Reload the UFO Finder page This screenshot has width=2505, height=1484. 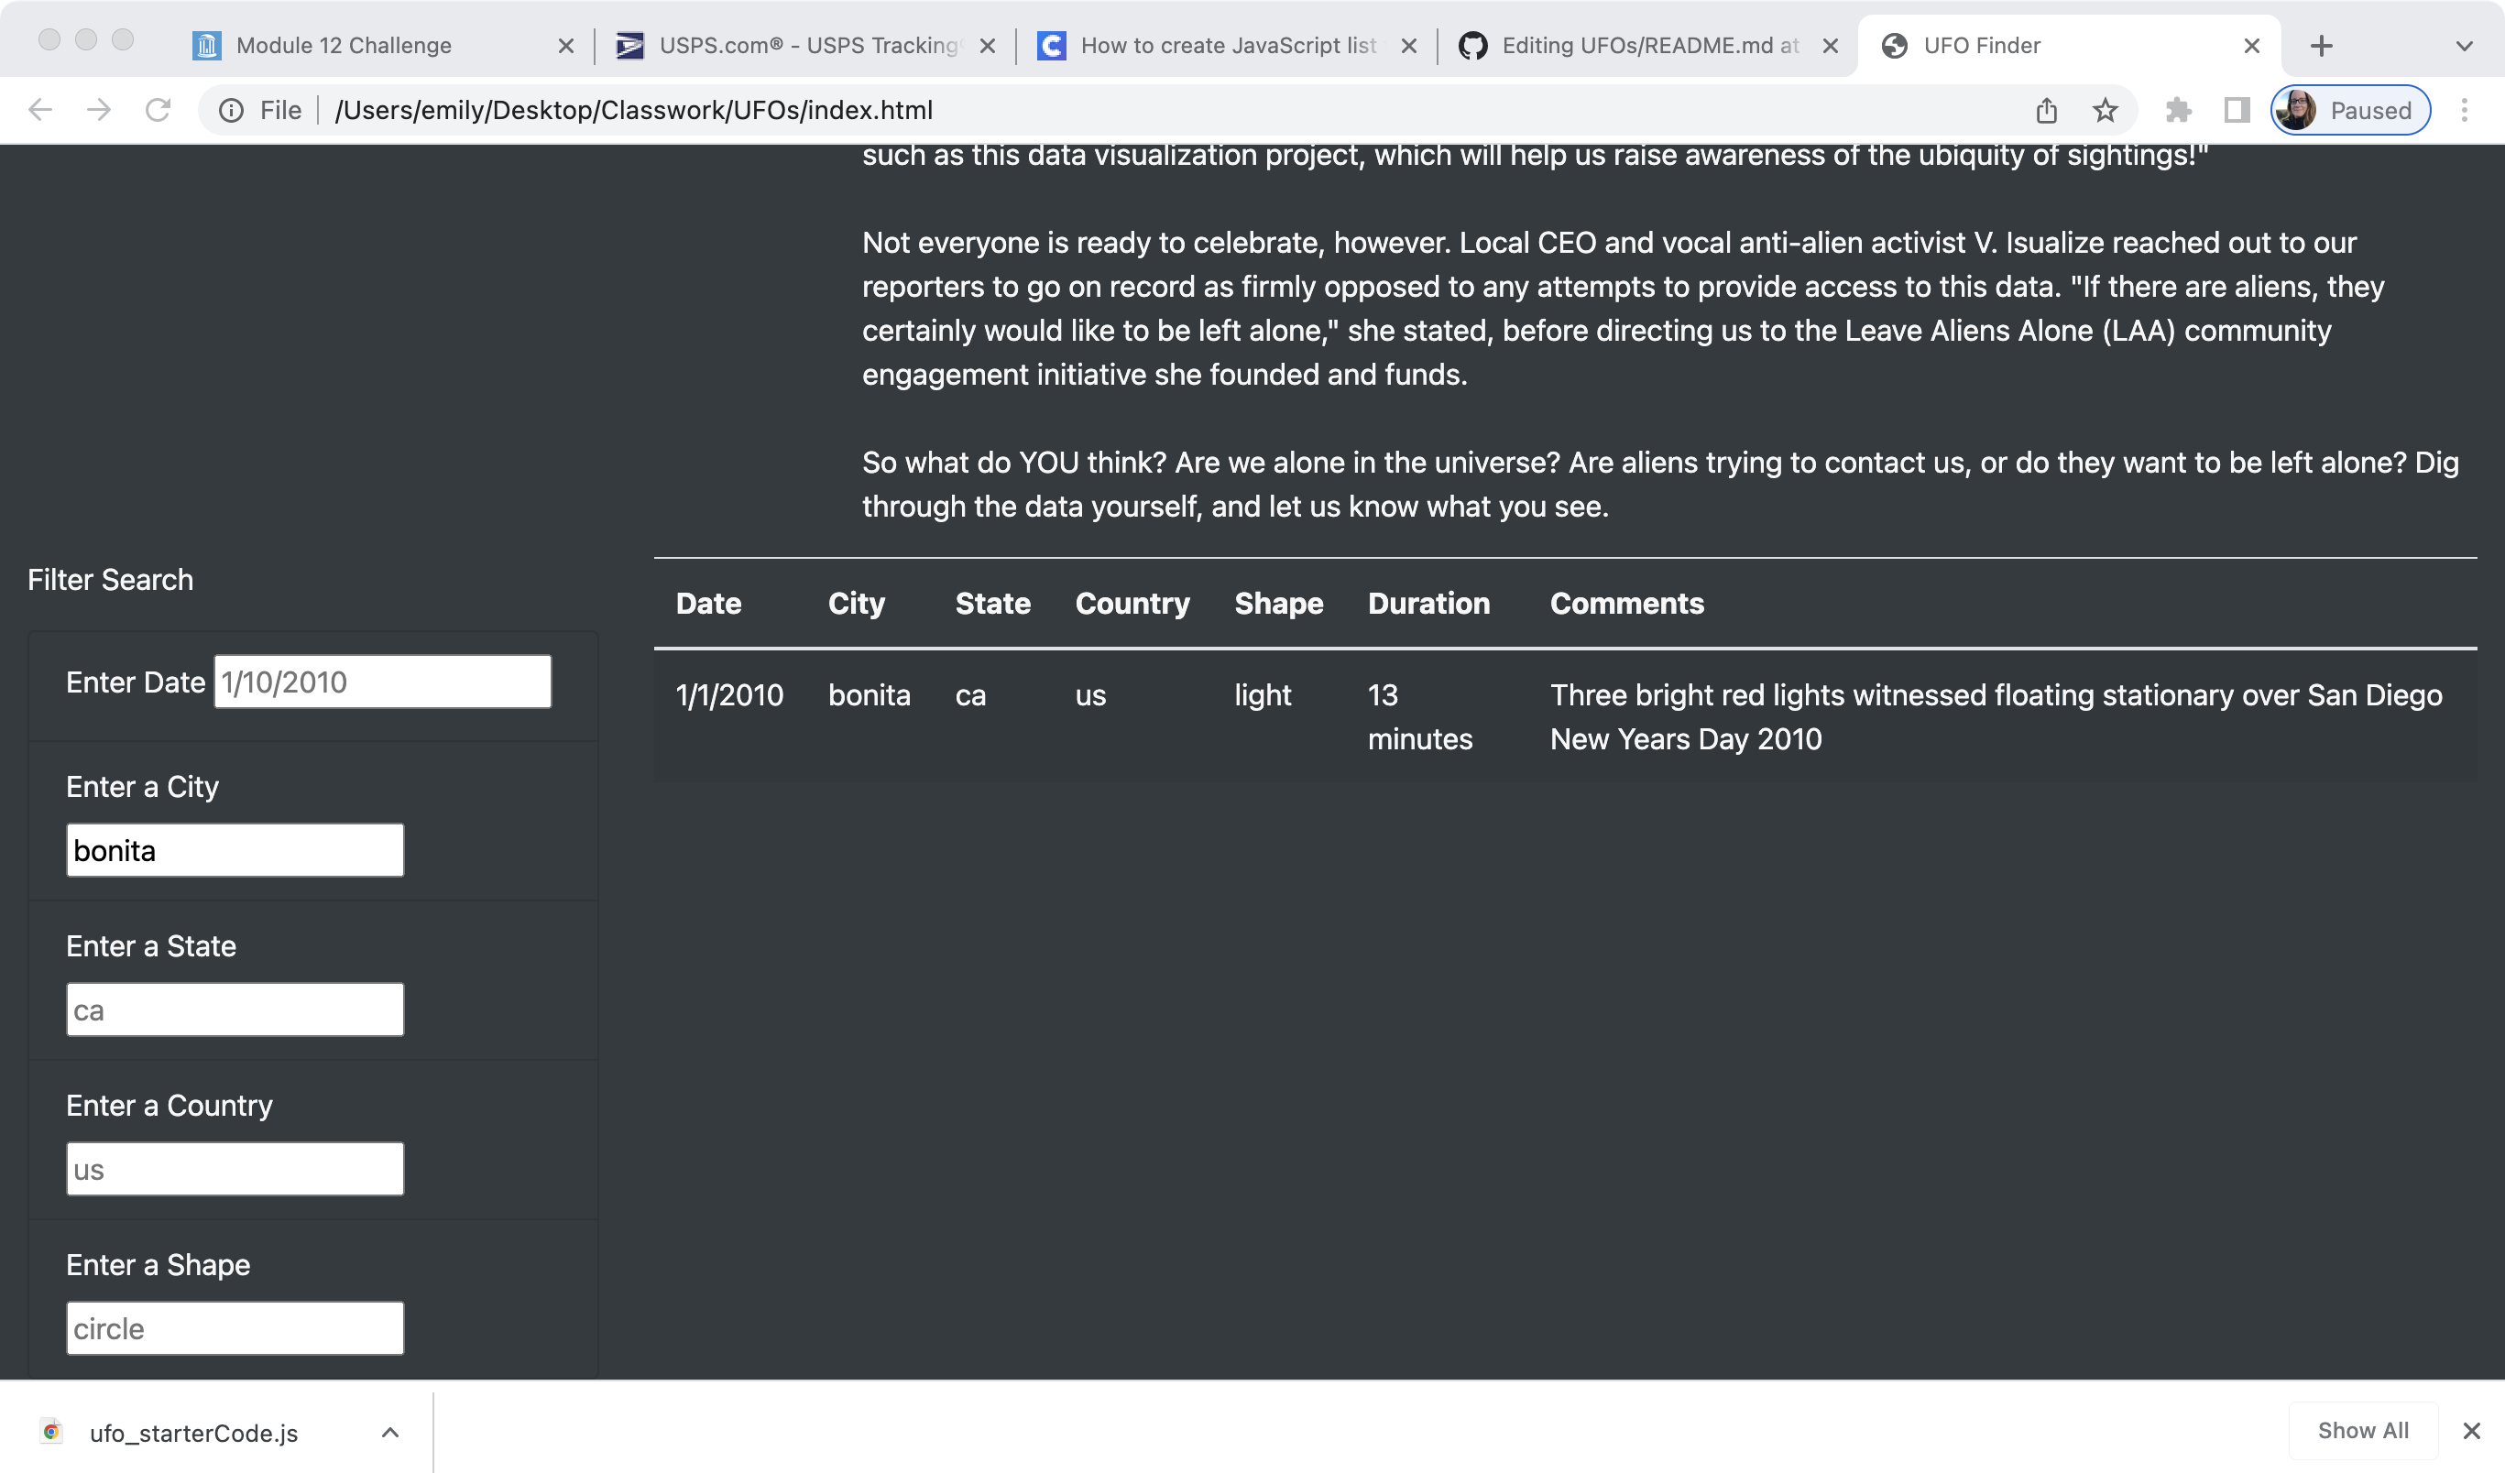click(x=158, y=110)
